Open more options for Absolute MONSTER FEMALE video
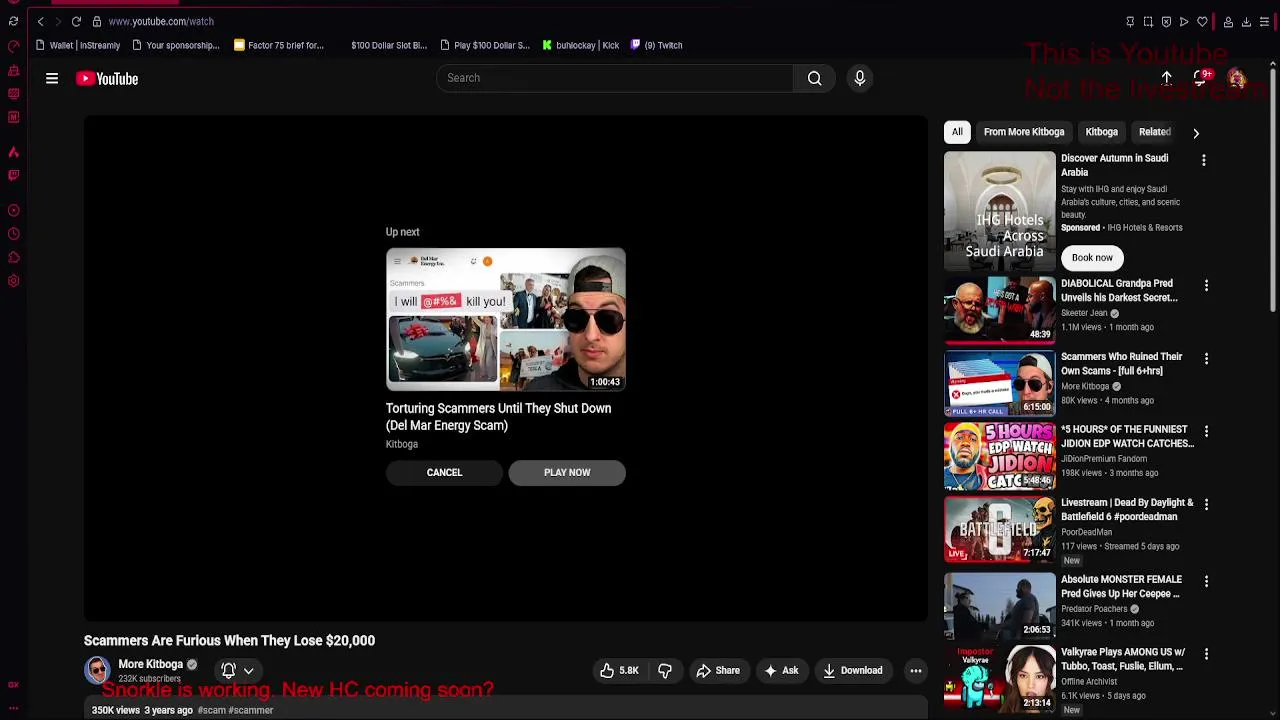The image size is (1280, 720). click(x=1206, y=581)
